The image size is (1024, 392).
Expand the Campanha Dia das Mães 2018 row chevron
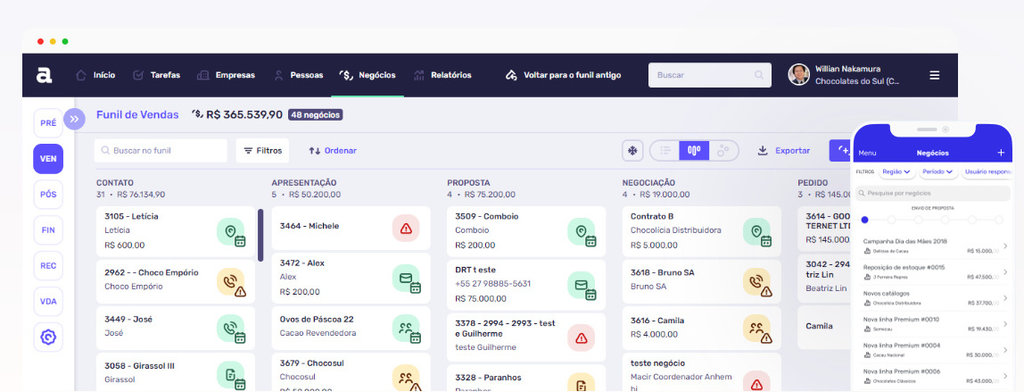point(1005,246)
